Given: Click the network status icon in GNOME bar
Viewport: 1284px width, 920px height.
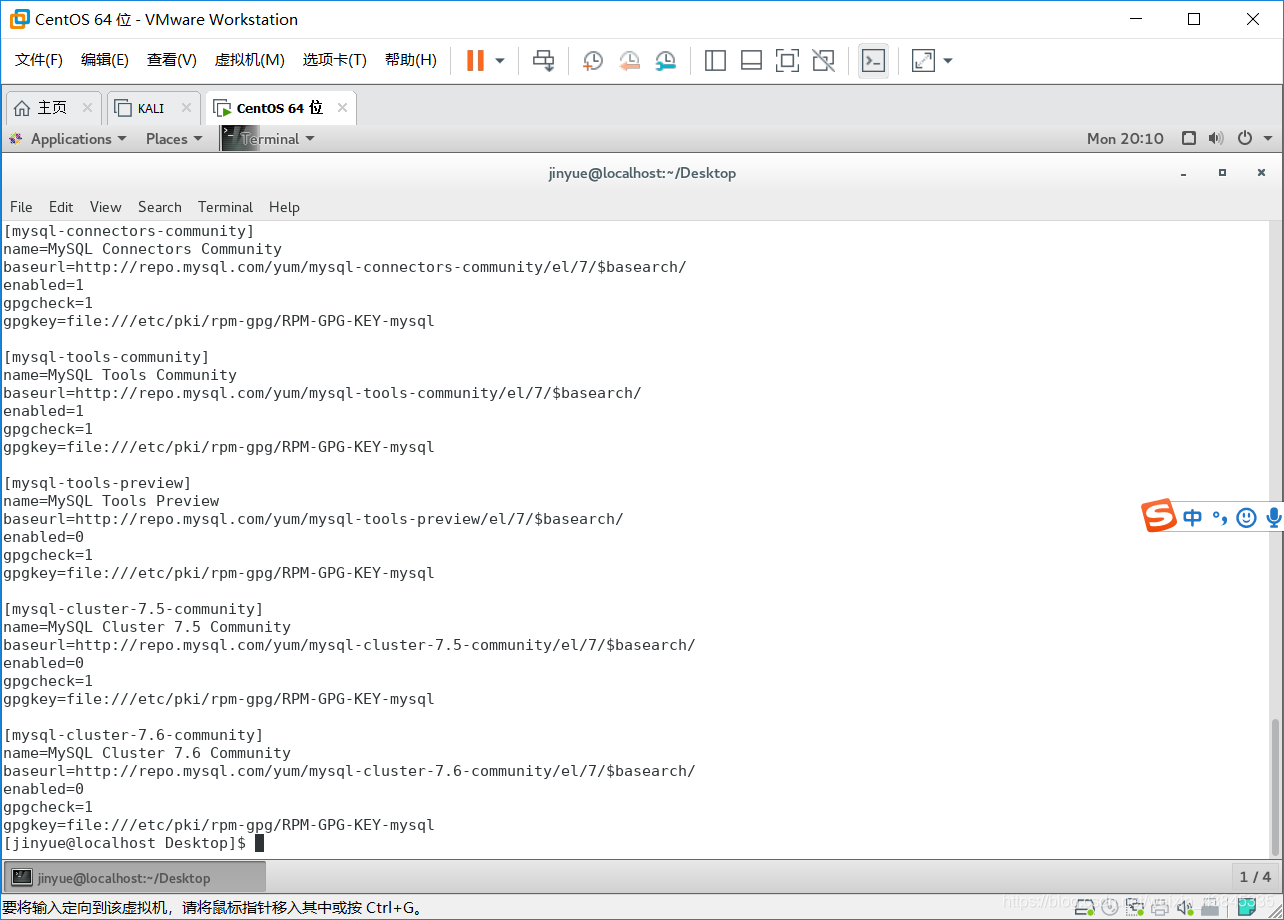Looking at the screenshot, I should pyautogui.click(x=1189, y=139).
